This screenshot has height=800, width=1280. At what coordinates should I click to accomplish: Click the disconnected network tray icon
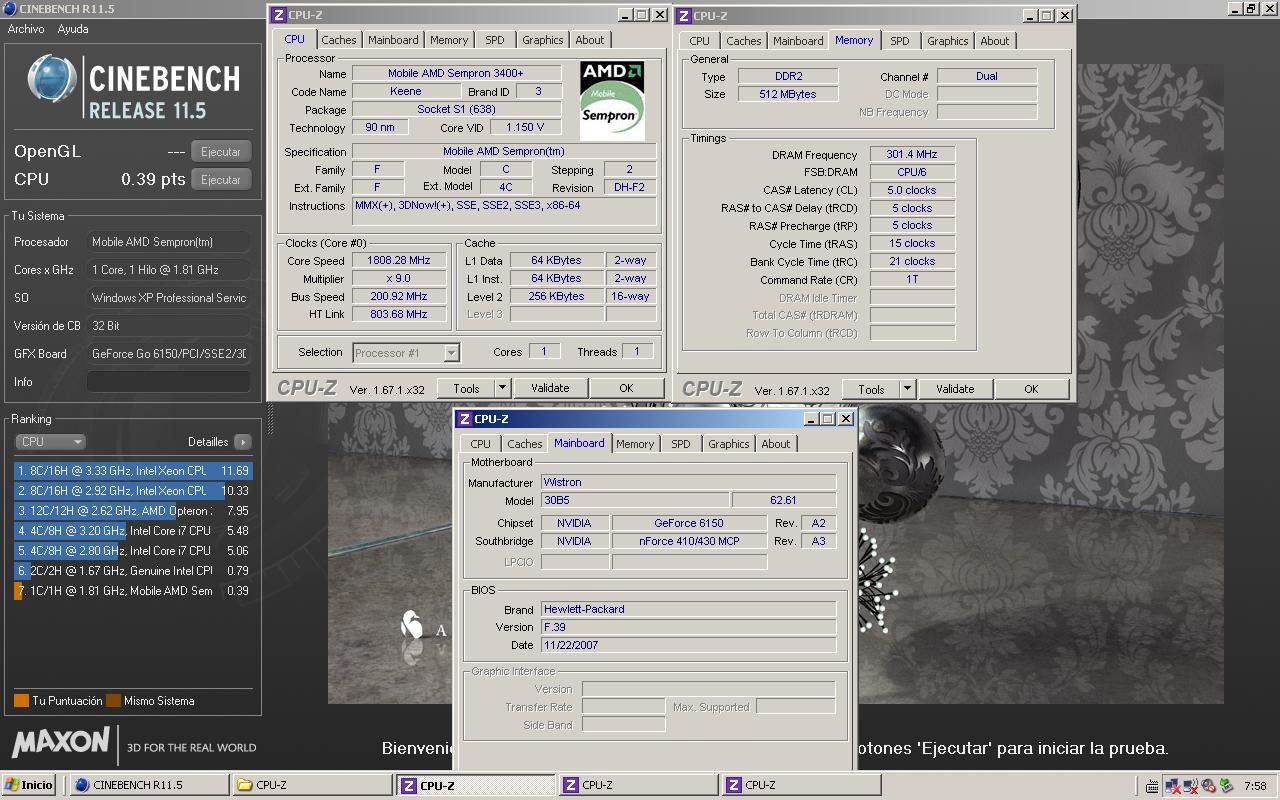1172,786
